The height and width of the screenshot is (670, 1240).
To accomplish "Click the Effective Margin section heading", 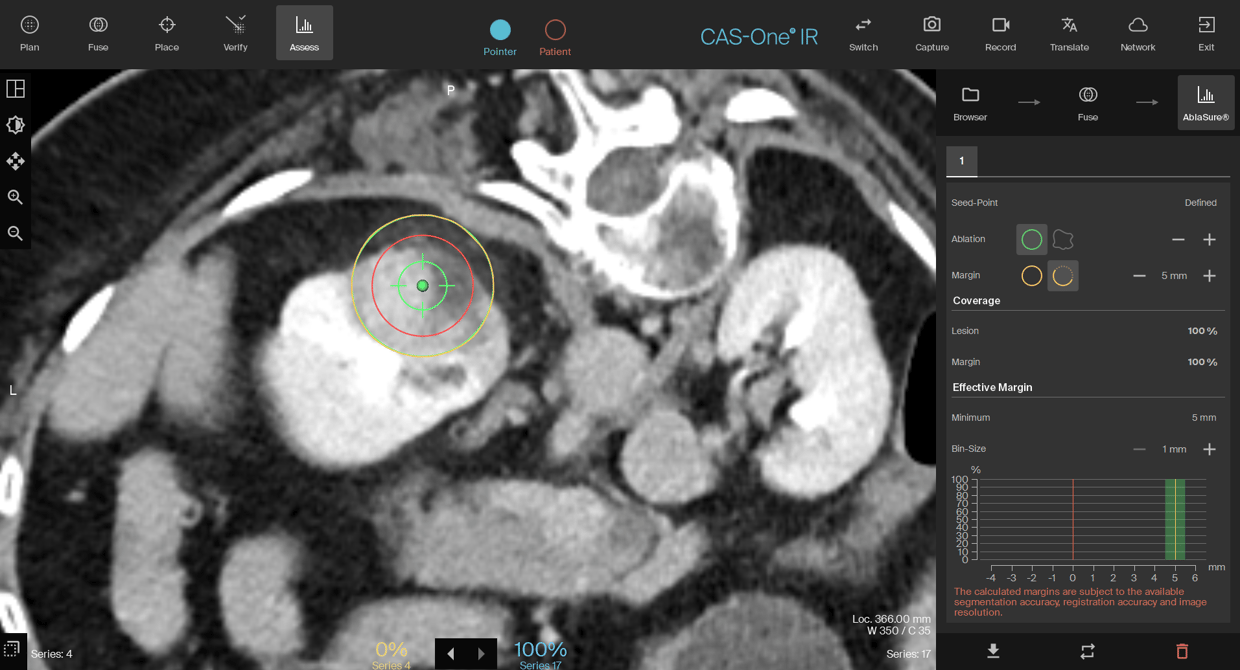I will pyautogui.click(x=992, y=387).
